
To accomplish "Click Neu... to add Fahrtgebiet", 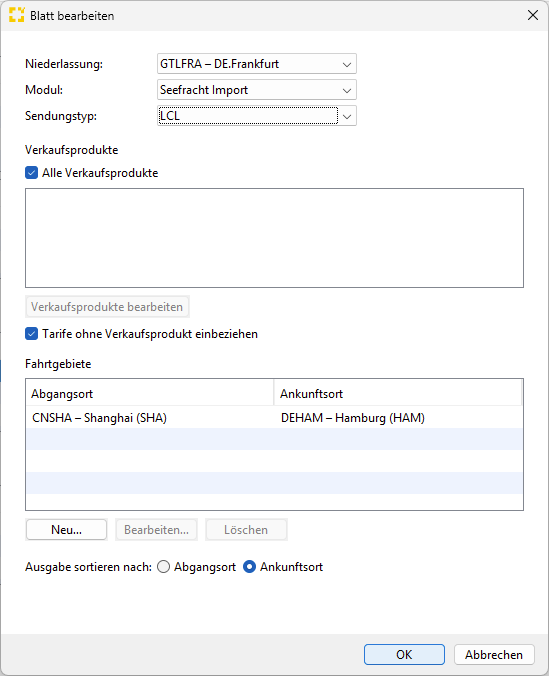I will [66, 529].
